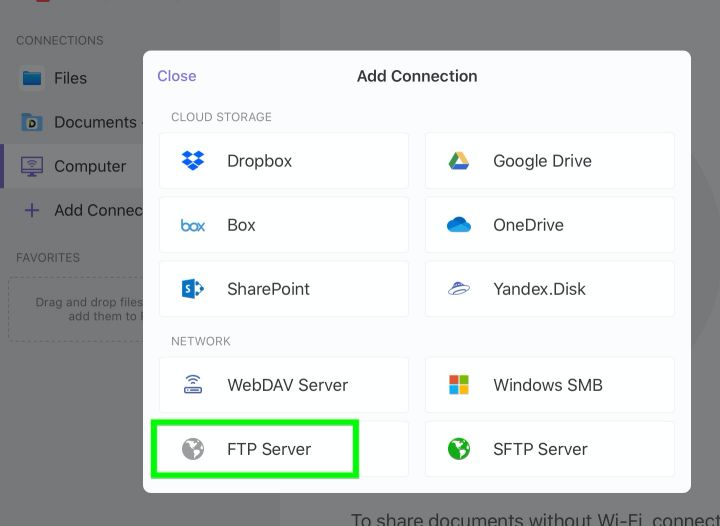Open Files in the sidebar

coord(70,78)
